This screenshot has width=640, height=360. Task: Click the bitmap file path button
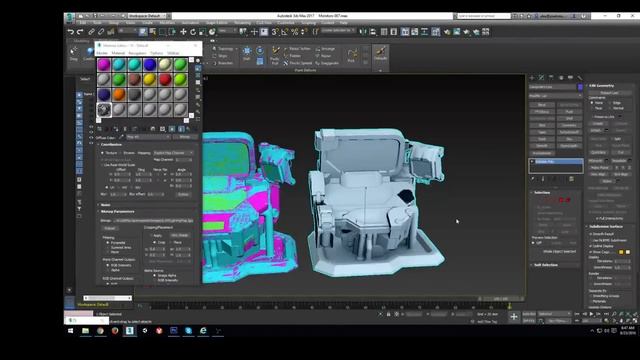(153, 220)
